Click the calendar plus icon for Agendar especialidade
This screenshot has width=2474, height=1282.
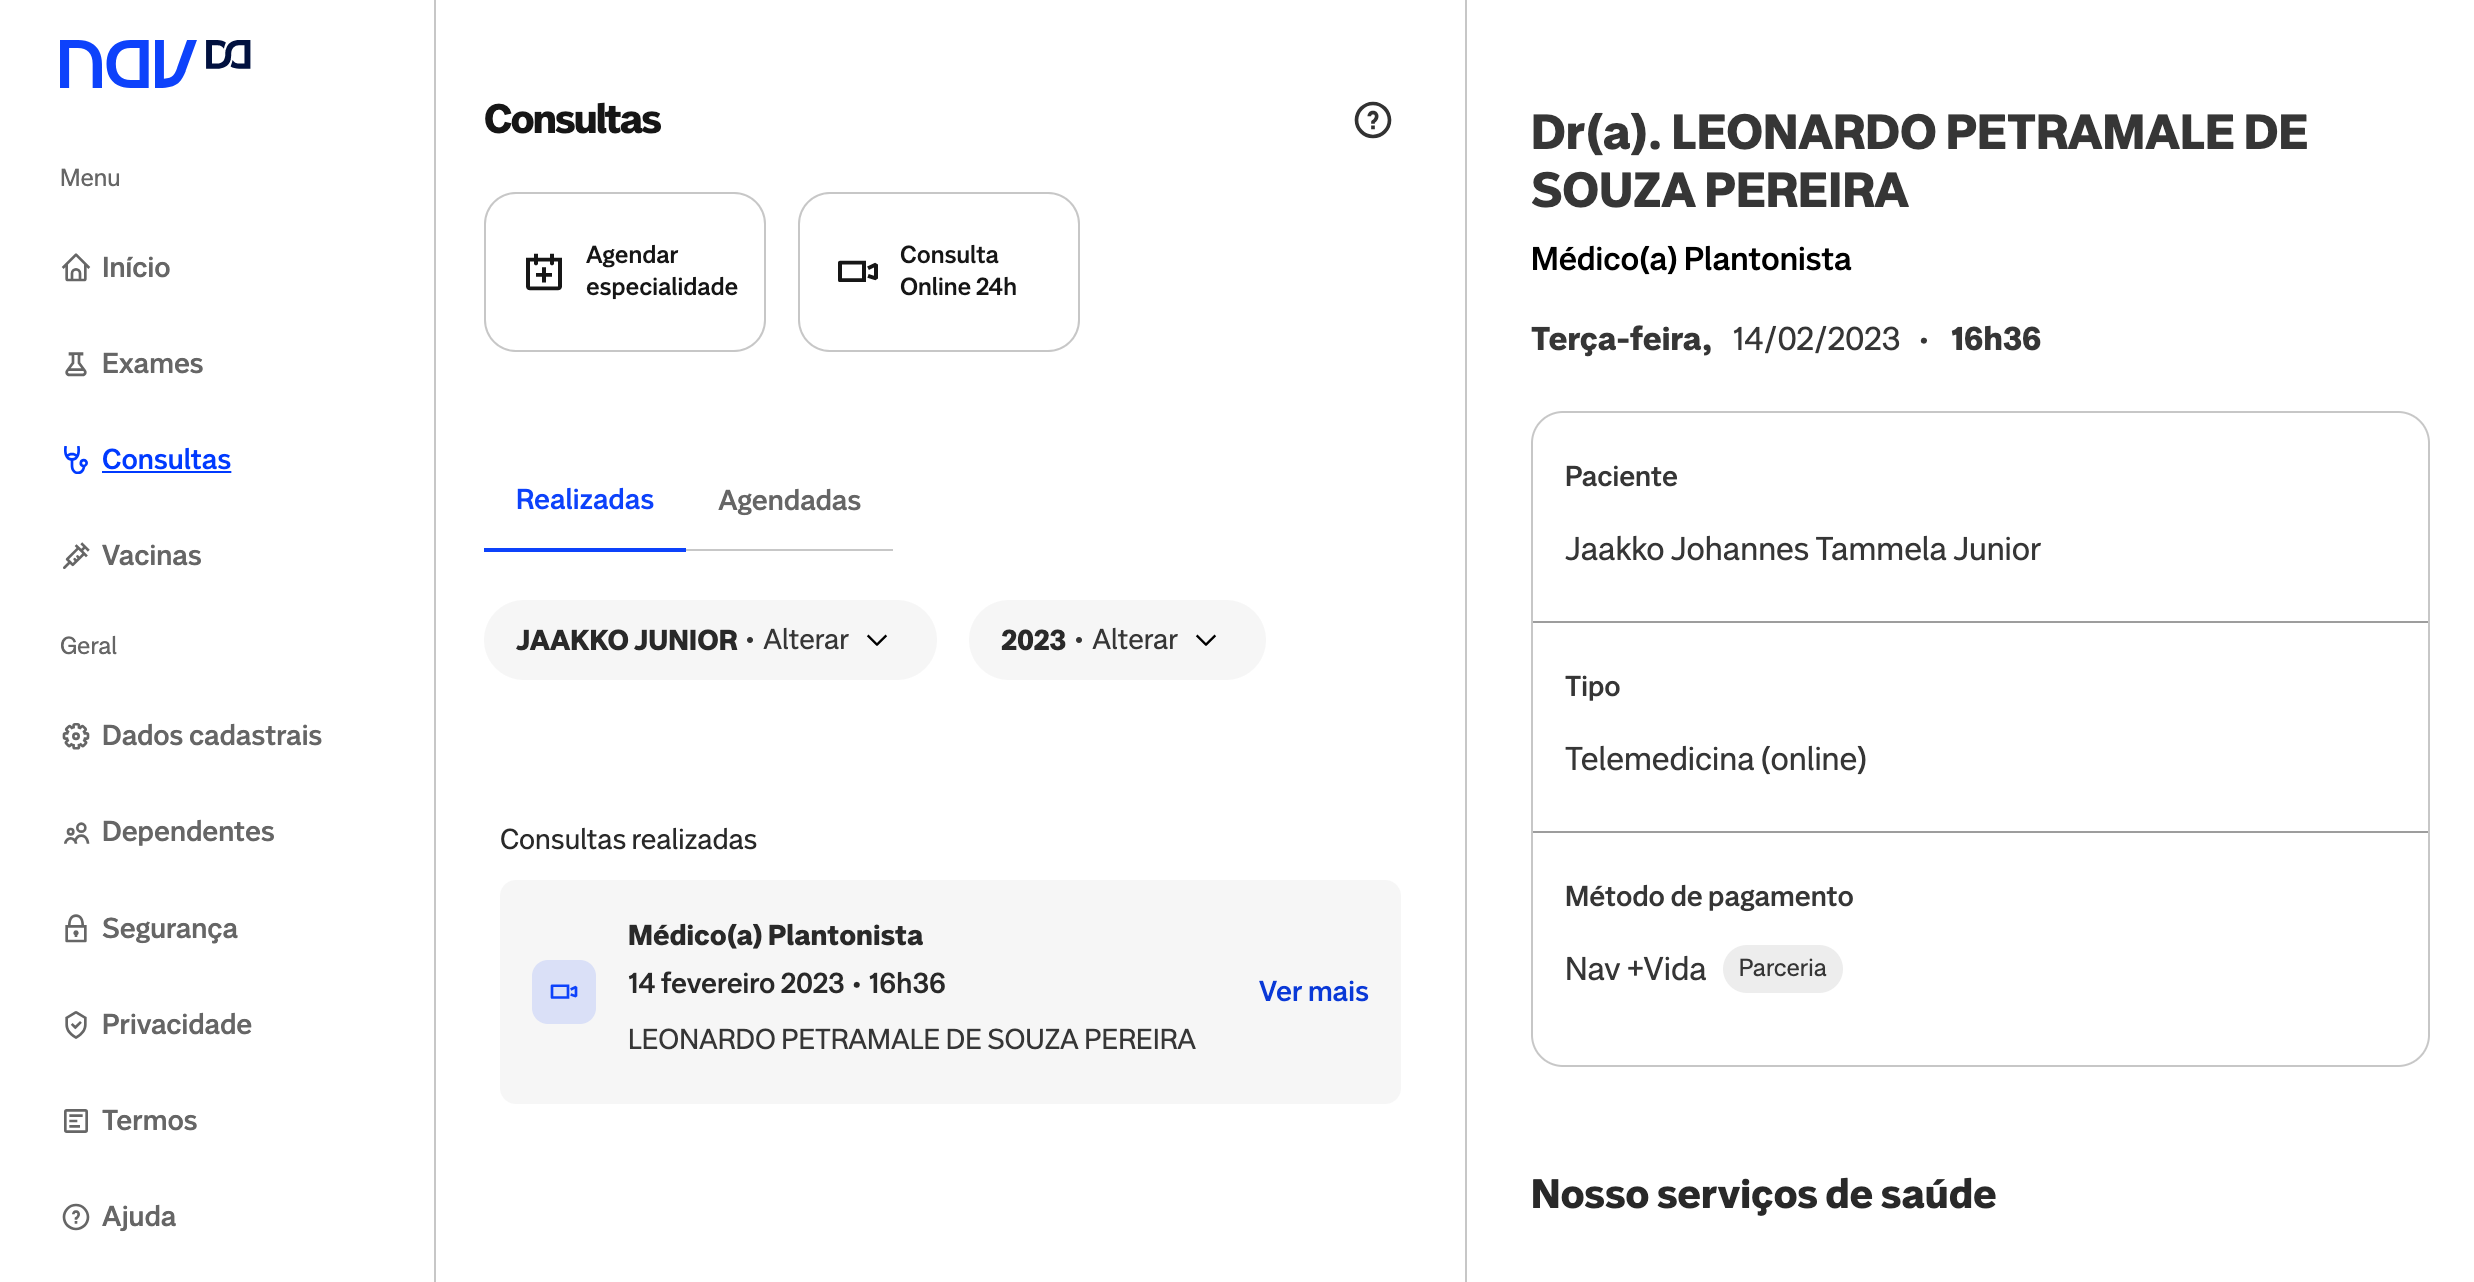(544, 271)
